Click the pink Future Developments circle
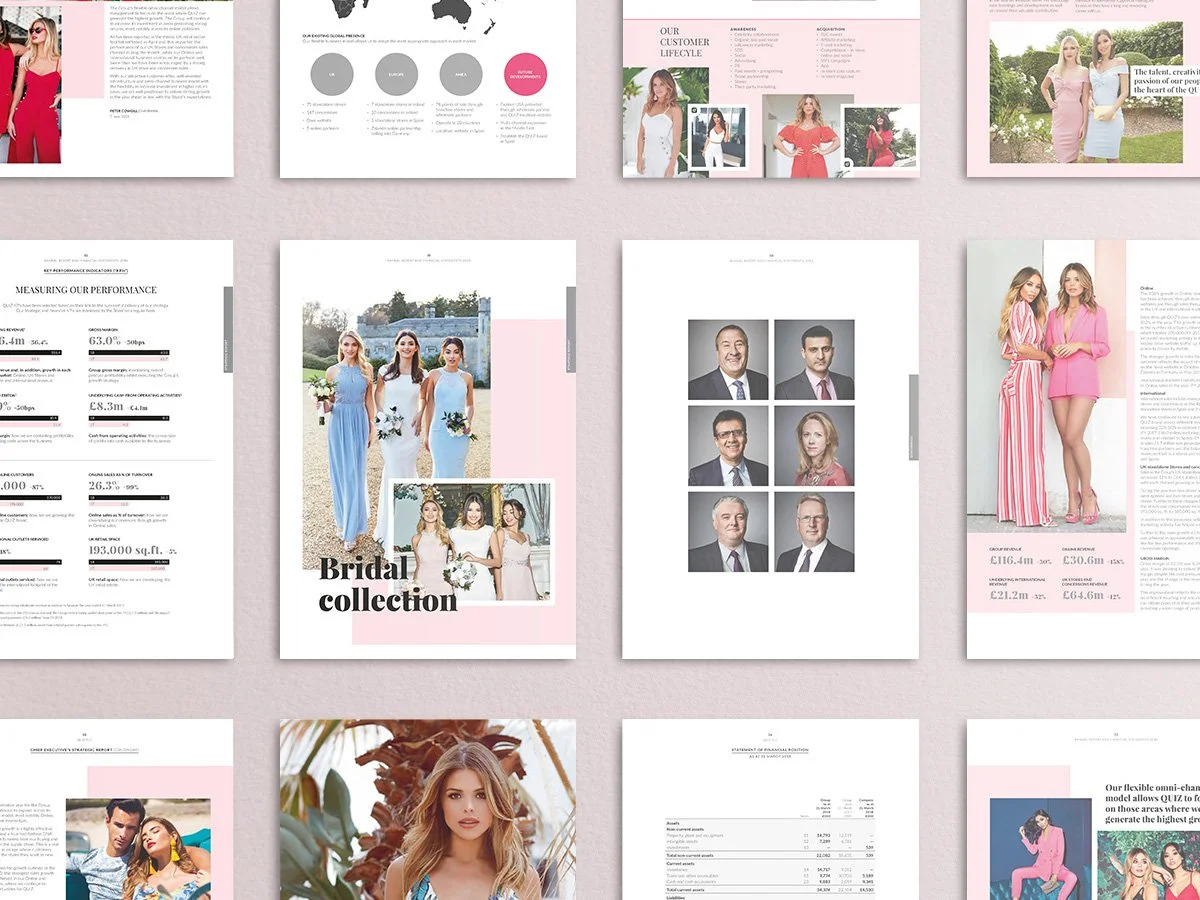 [526, 74]
